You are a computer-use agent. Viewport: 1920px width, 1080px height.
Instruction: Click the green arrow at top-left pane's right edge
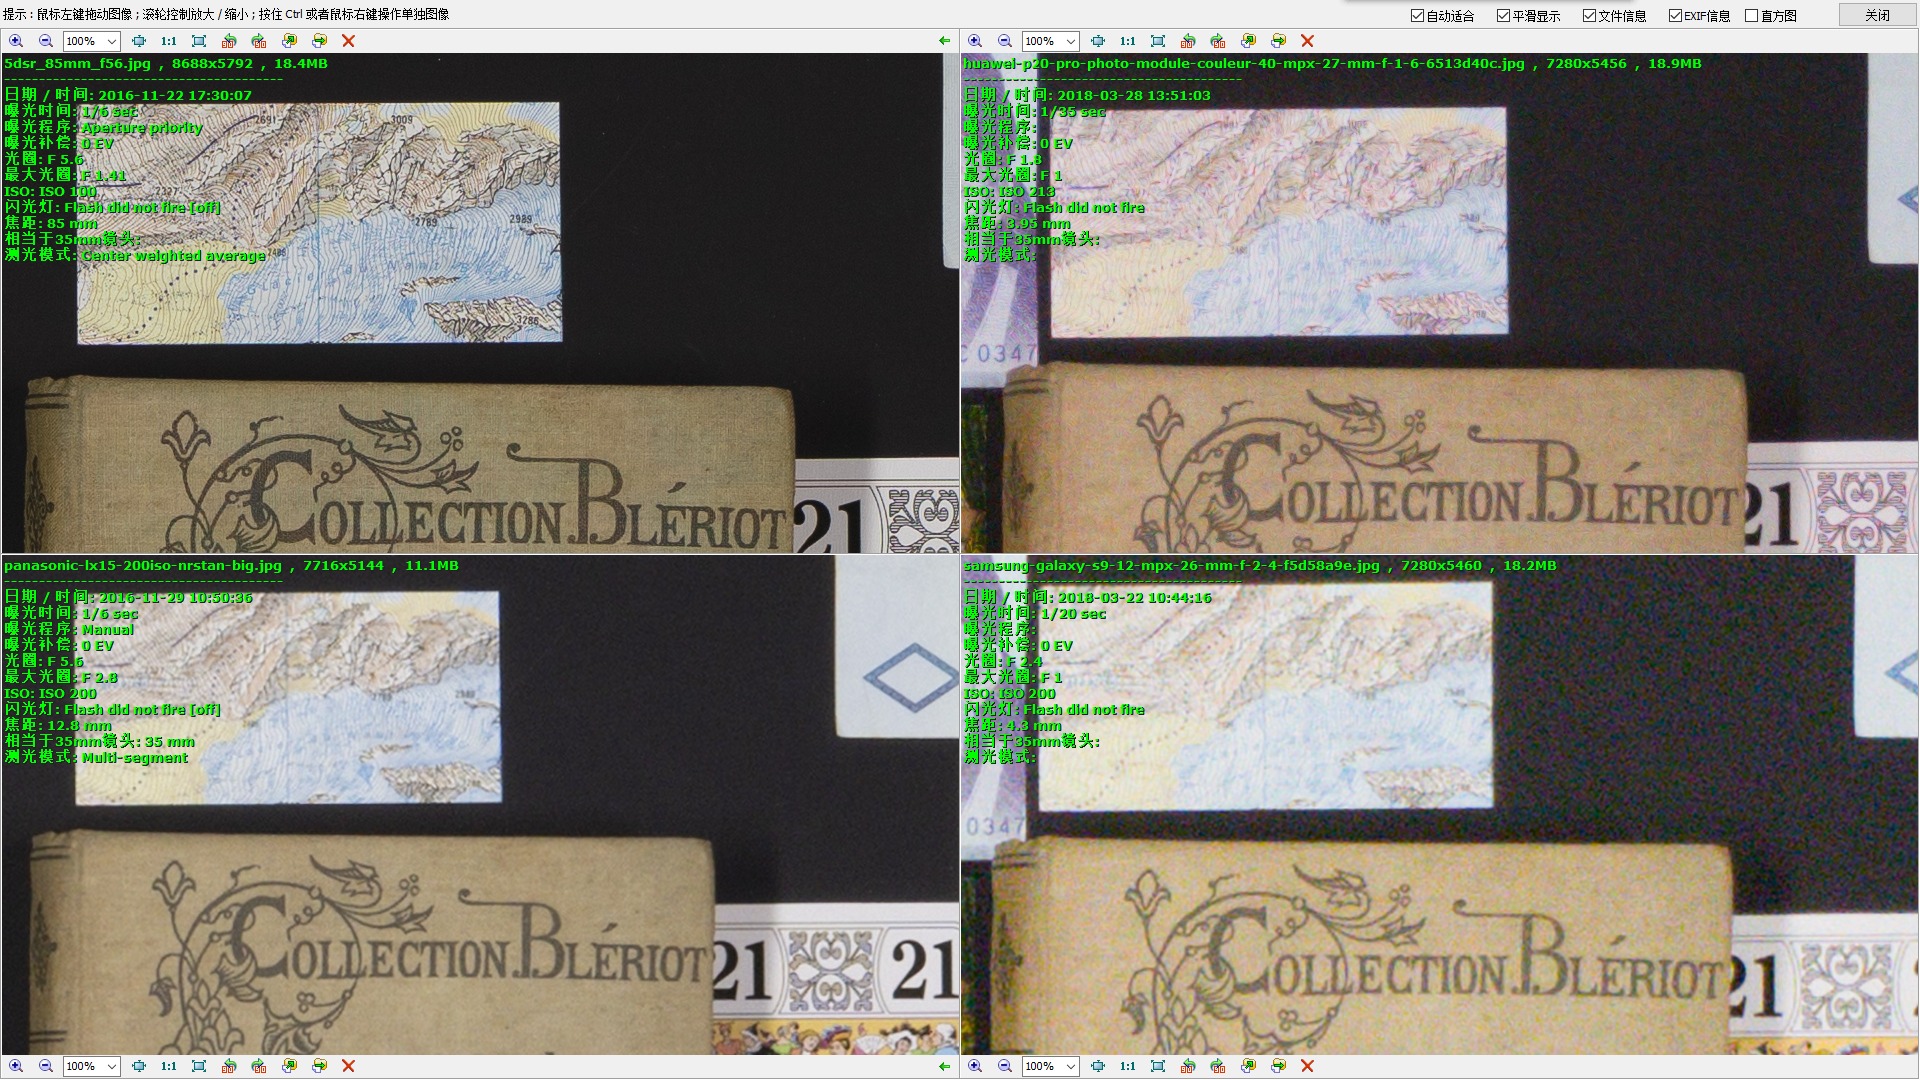[944, 41]
